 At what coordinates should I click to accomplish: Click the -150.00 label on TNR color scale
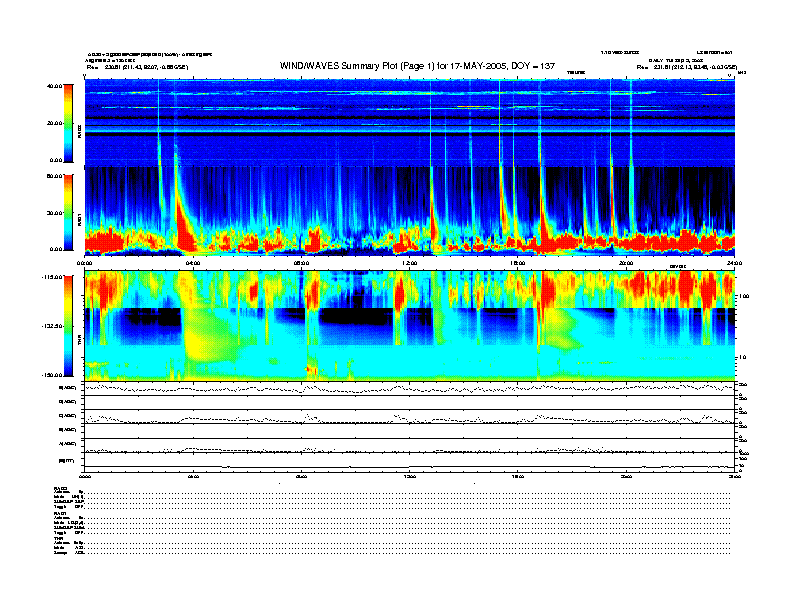(52, 375)
